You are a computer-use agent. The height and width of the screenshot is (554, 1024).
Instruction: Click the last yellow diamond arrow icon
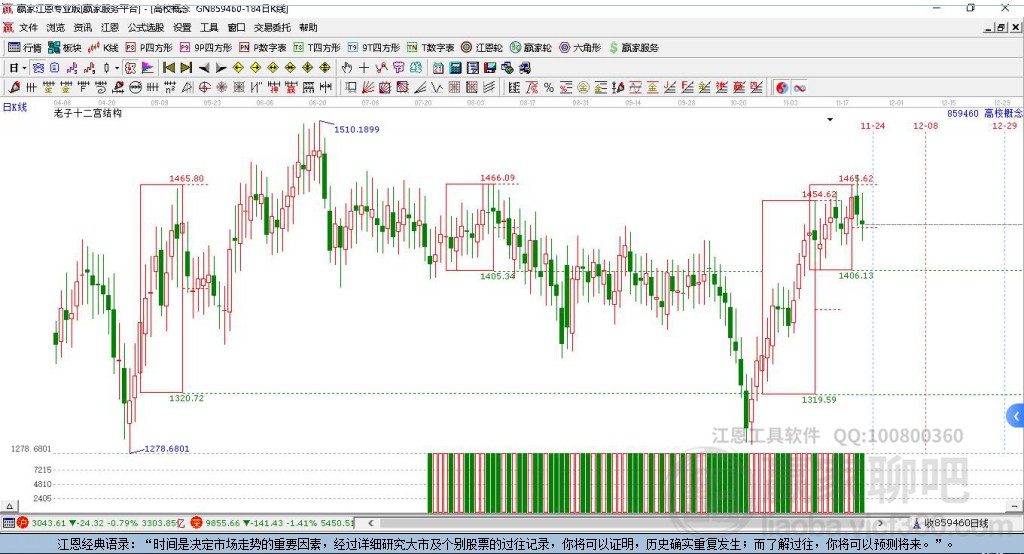pos(325,68)
